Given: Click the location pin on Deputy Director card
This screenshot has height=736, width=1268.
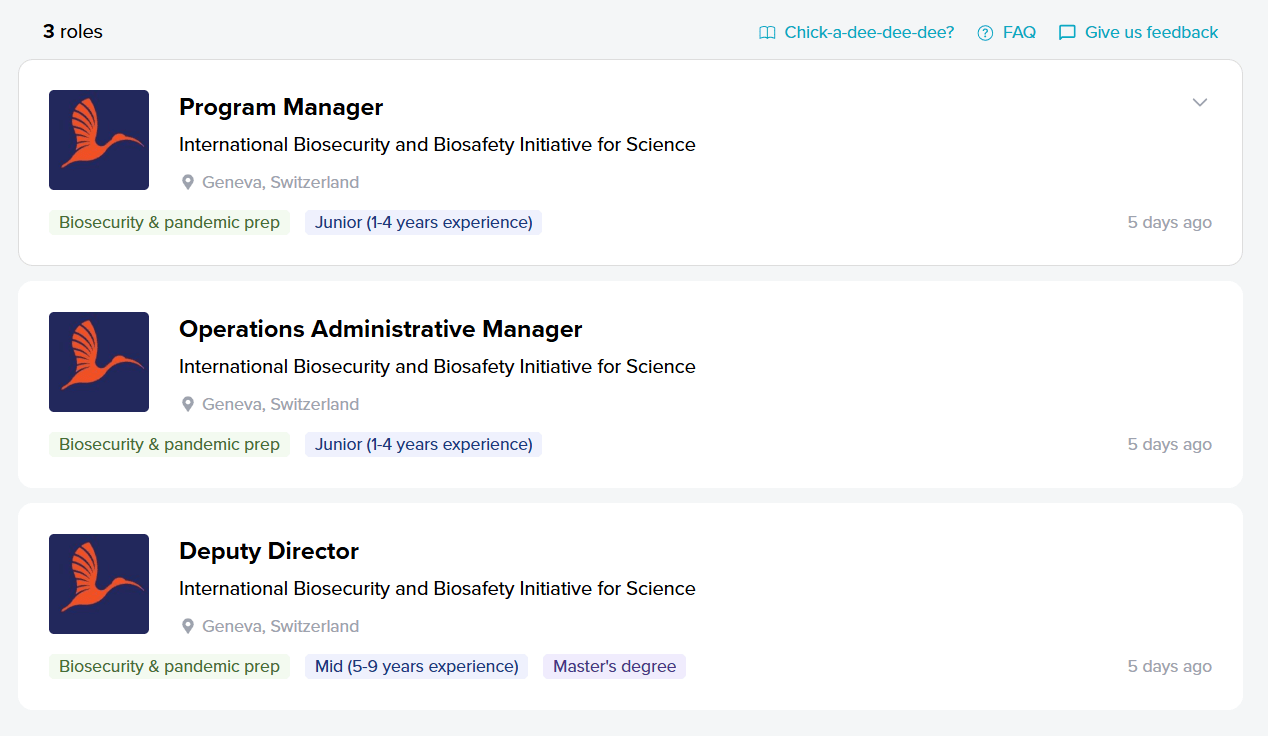Looking at the screenshot, I should (x=187, y=627).
